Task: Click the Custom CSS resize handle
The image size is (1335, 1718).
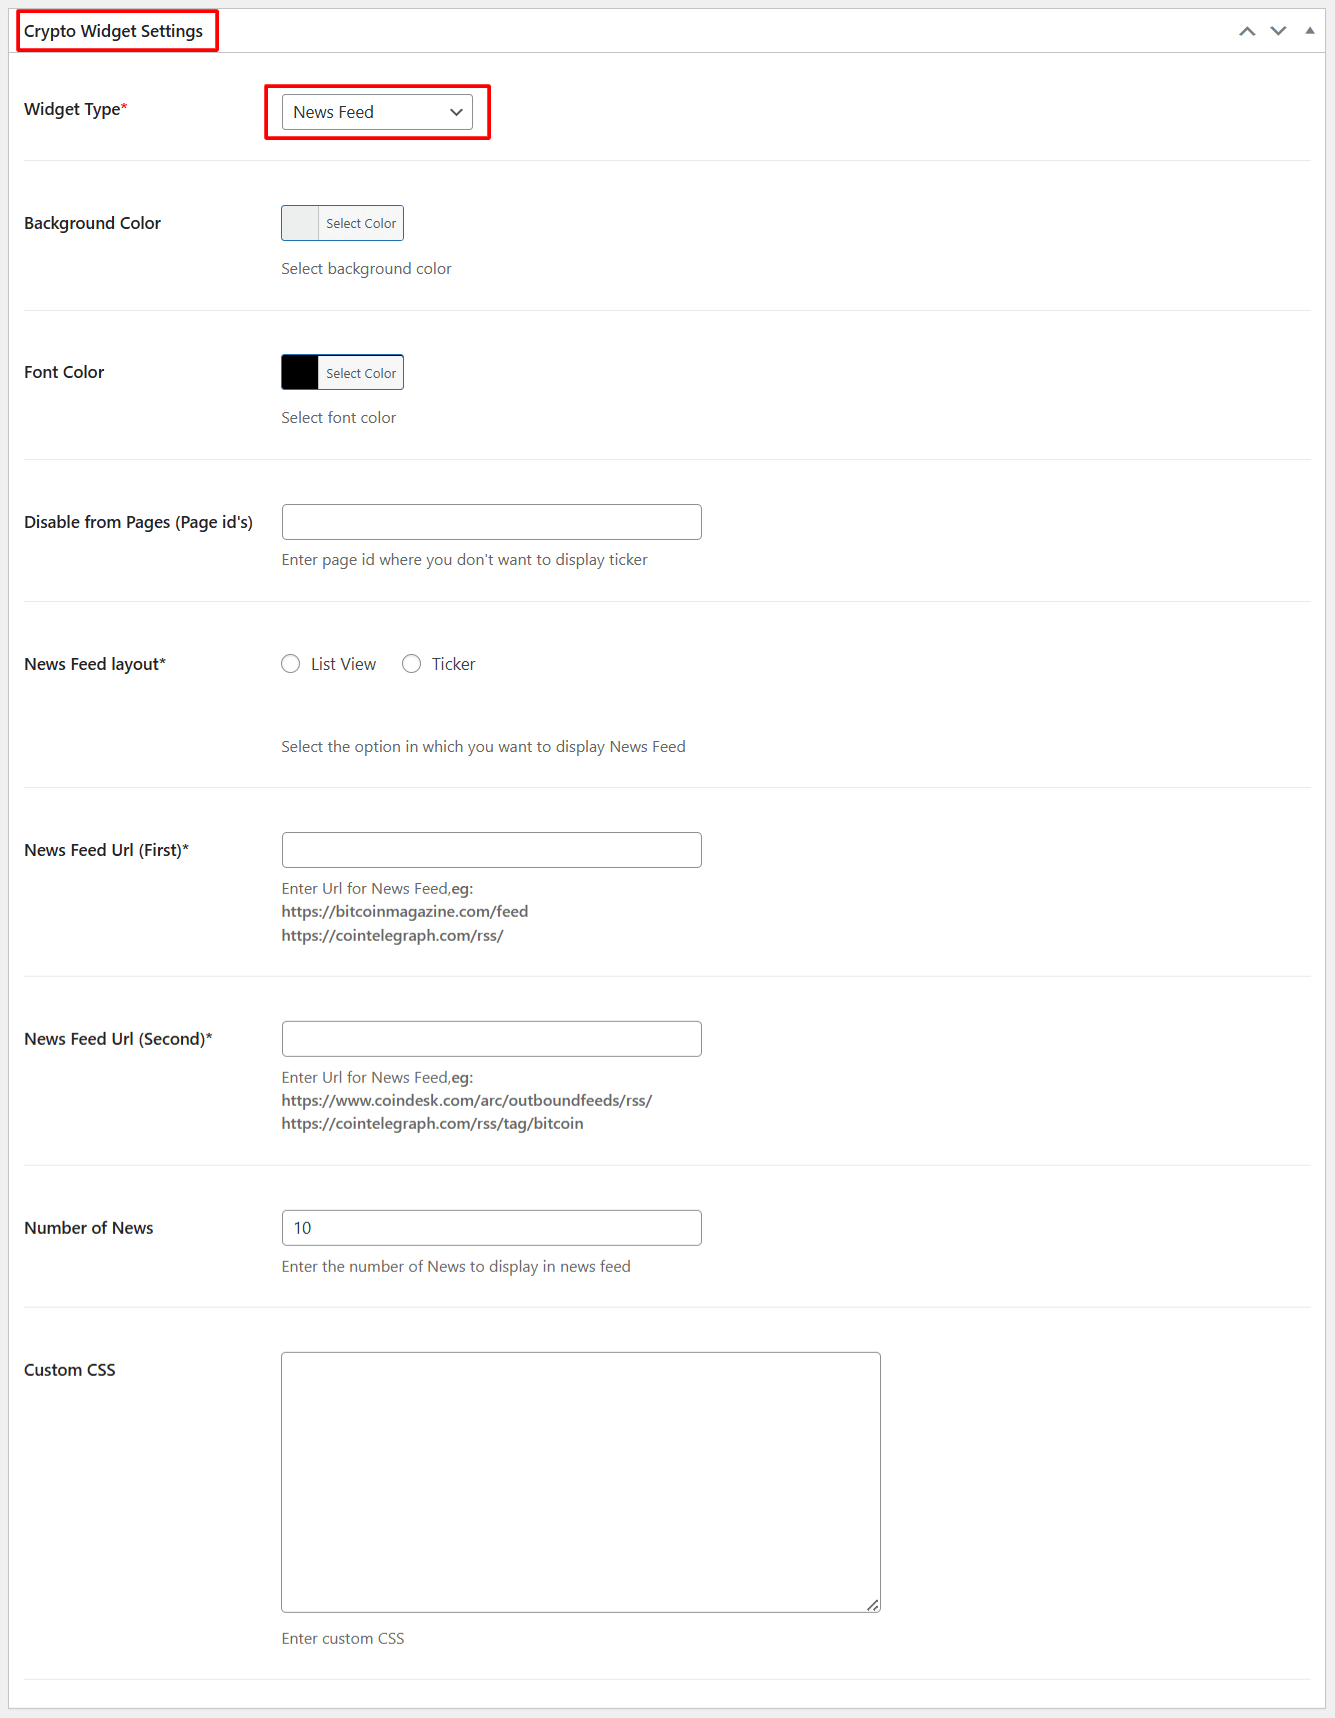Action: pos(873,1605)
